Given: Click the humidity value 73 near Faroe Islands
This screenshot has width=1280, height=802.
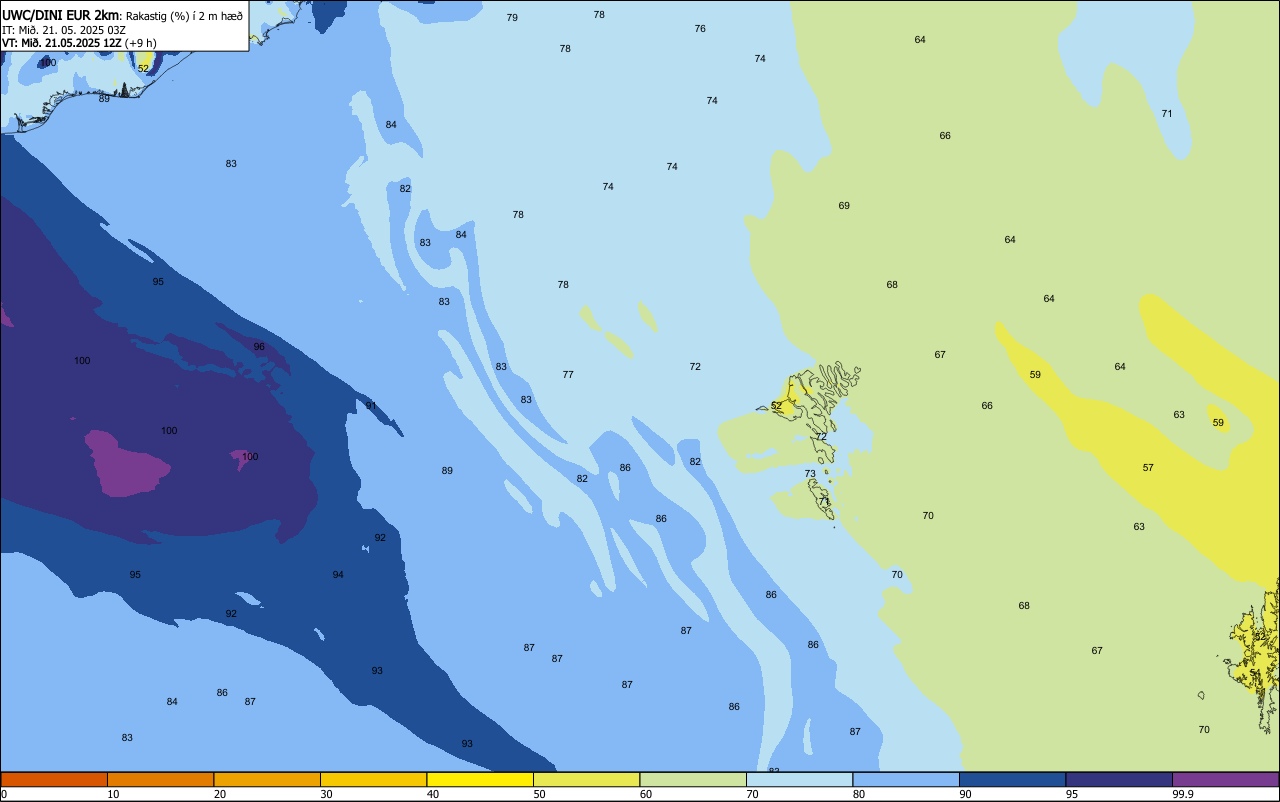Looking at the screenshot, I should (x=810, y=474).
